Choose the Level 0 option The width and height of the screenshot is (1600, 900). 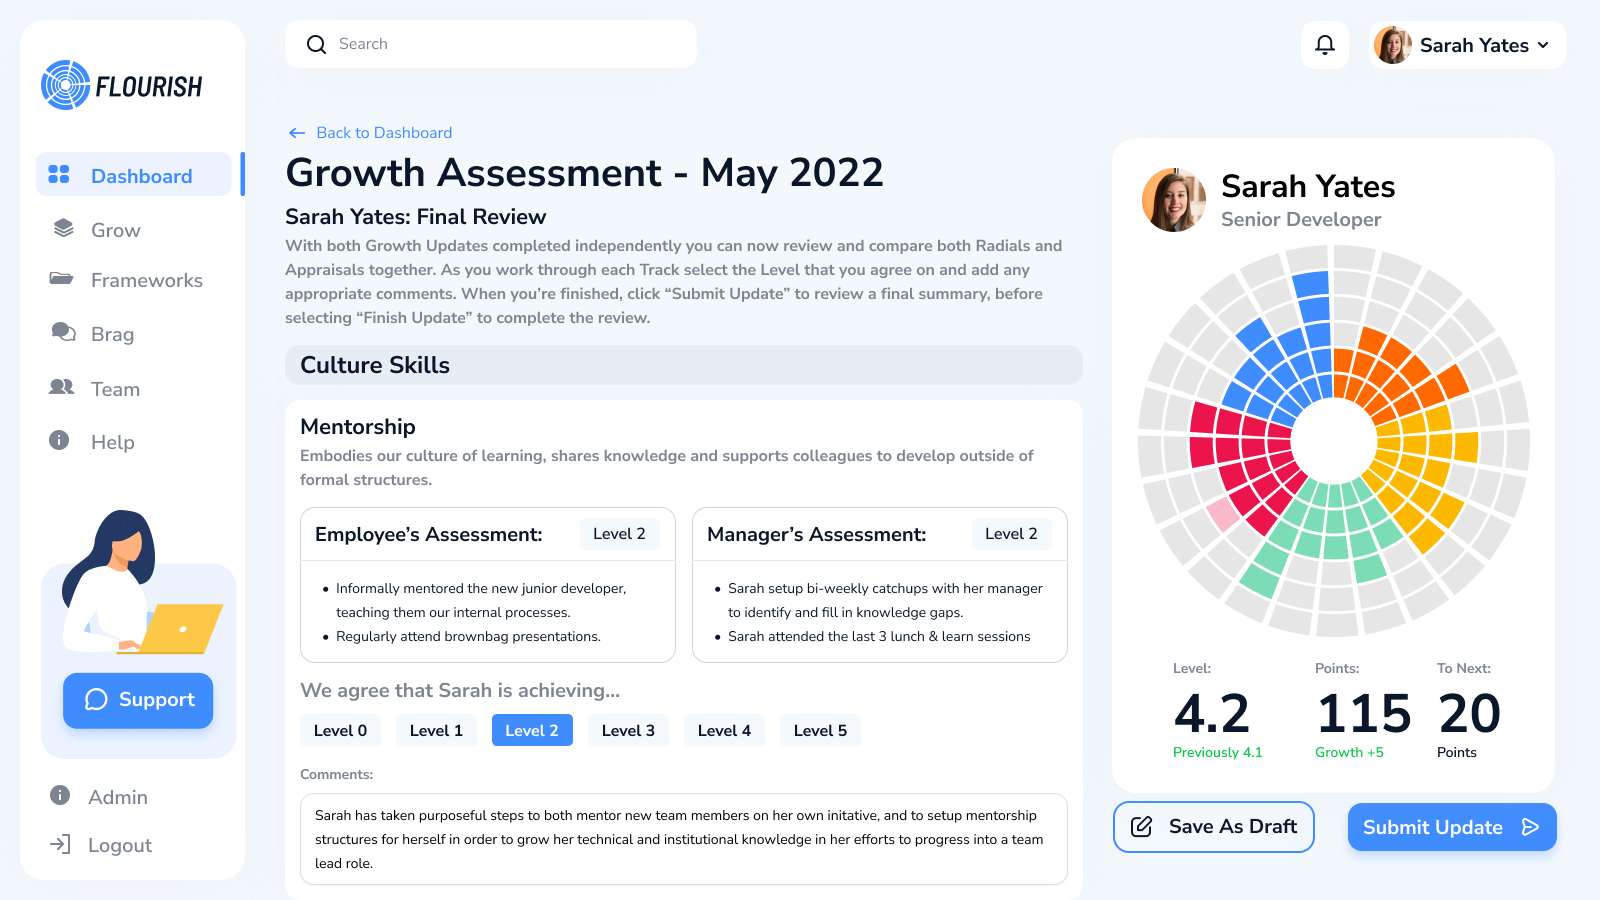340,730
